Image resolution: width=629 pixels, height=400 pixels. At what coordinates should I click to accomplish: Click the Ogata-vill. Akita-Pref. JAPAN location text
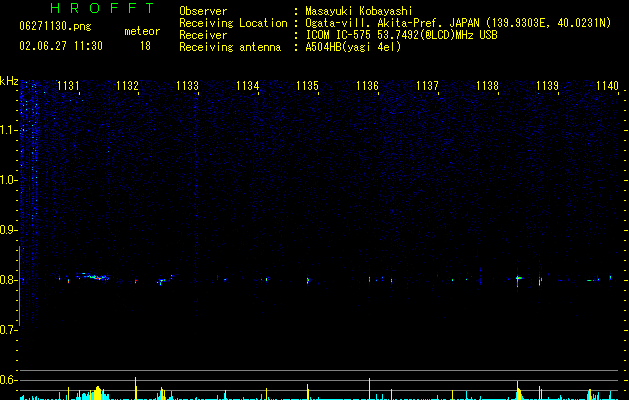(x=458, y=23)
